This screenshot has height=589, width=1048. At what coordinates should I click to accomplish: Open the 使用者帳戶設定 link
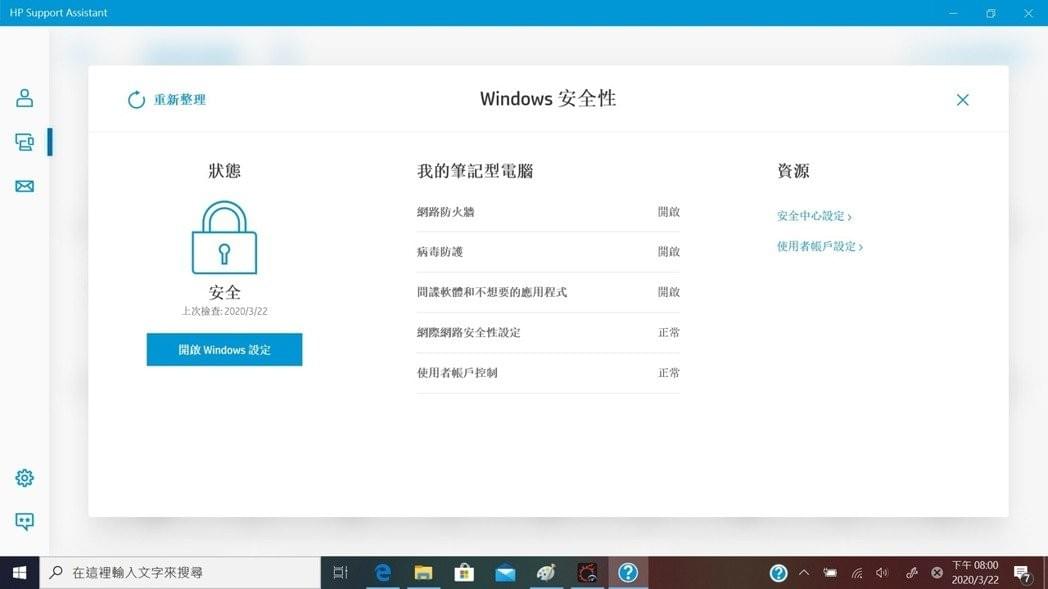819,247
